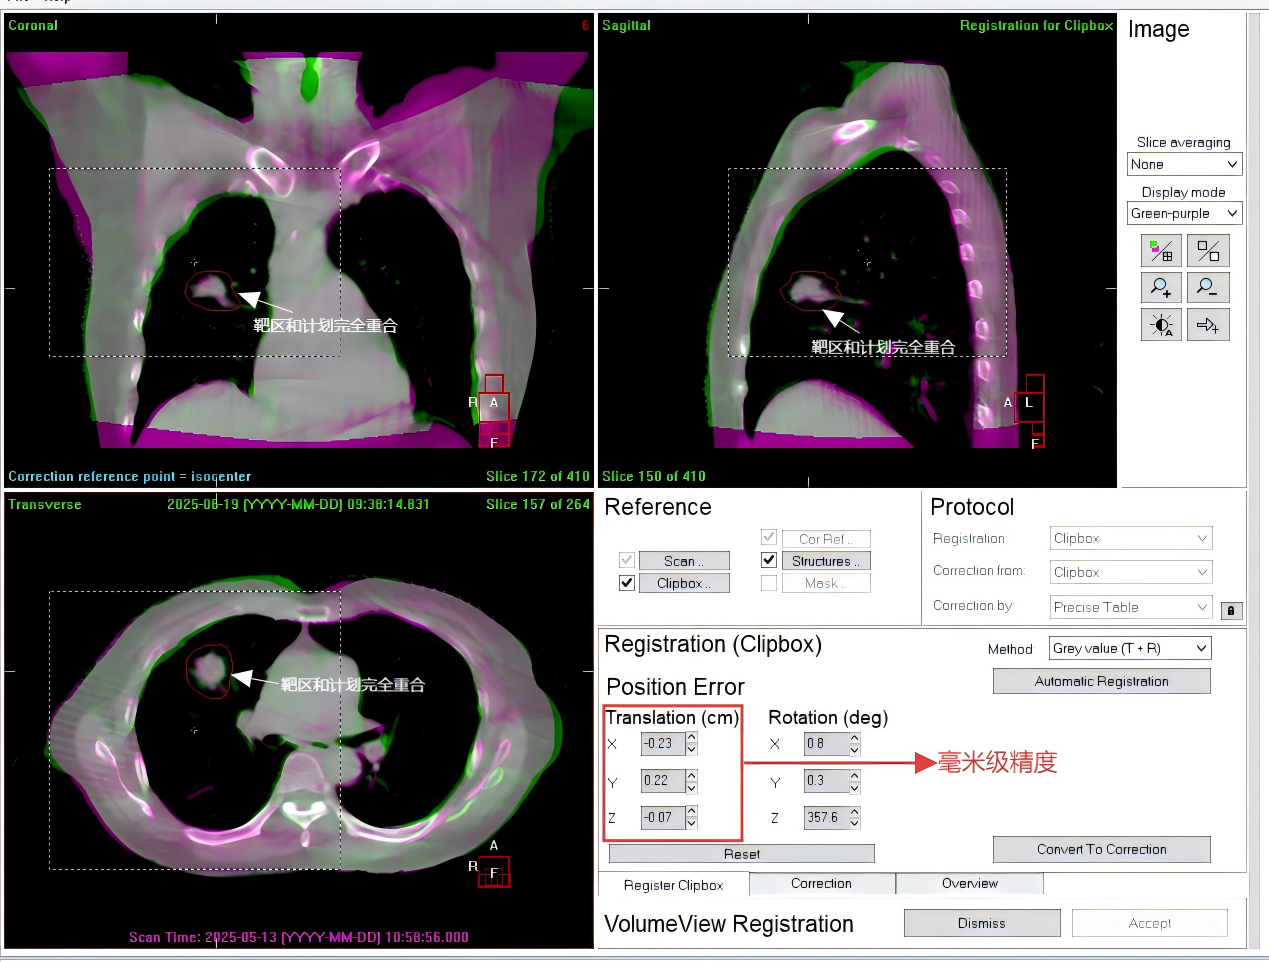The image size is (1269, 962).
Task: Open the Clipbox.. reference button
Action: pyautogui.click(x=684, y=583)
